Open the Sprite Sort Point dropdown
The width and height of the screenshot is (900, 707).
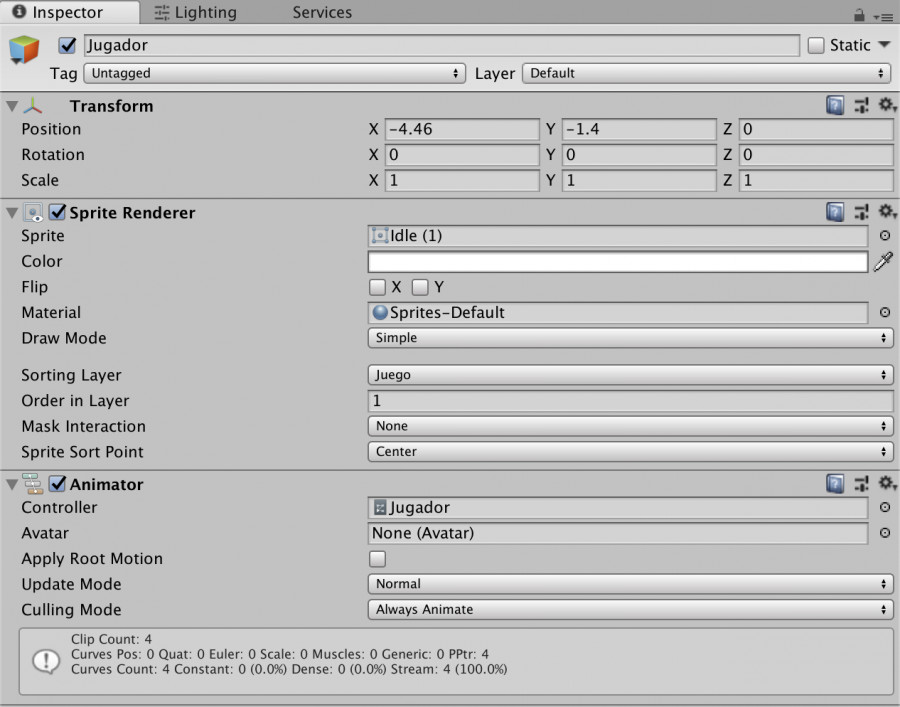630,452
